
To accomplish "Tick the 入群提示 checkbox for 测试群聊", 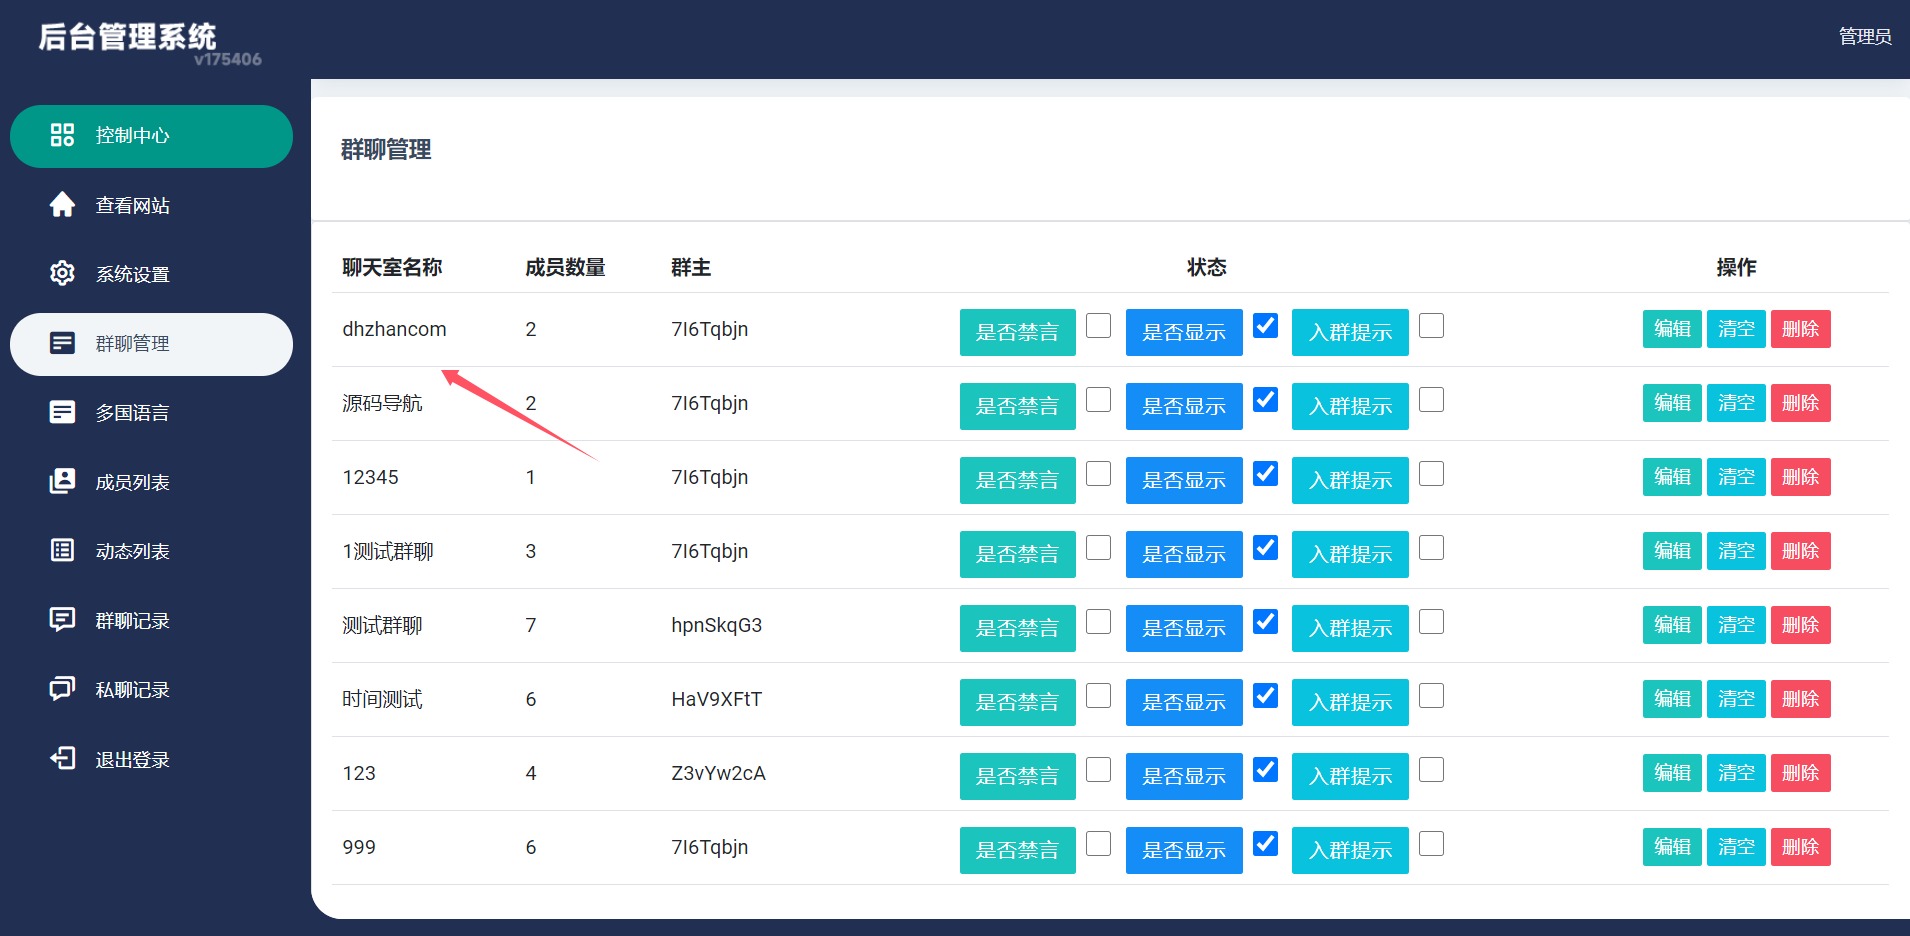I will (x=1431, y=622).
